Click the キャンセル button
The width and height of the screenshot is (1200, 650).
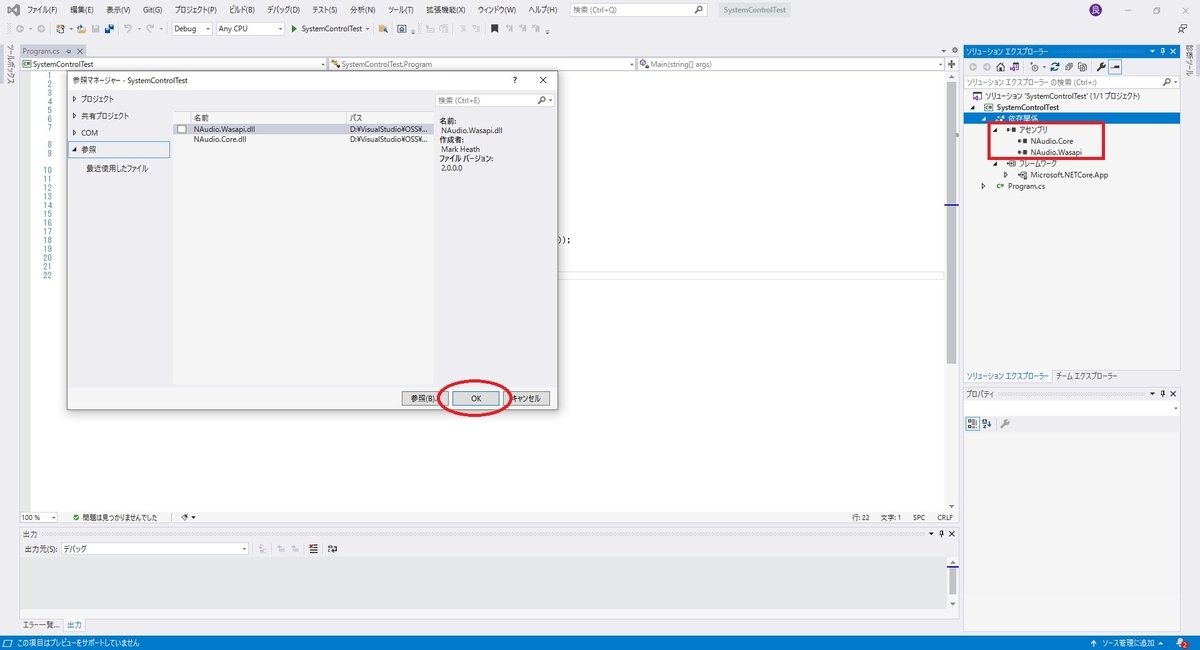pyautogui.click(x=526, y=398)
